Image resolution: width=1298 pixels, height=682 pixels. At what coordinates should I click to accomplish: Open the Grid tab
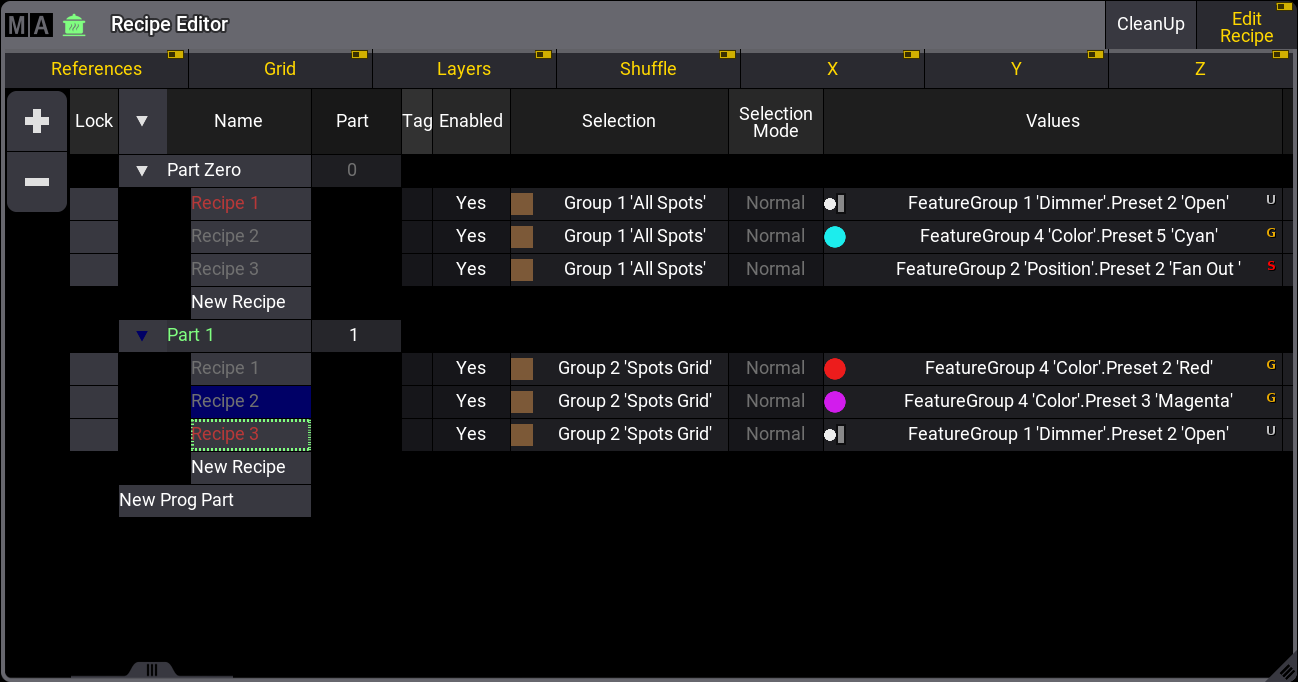280,69
